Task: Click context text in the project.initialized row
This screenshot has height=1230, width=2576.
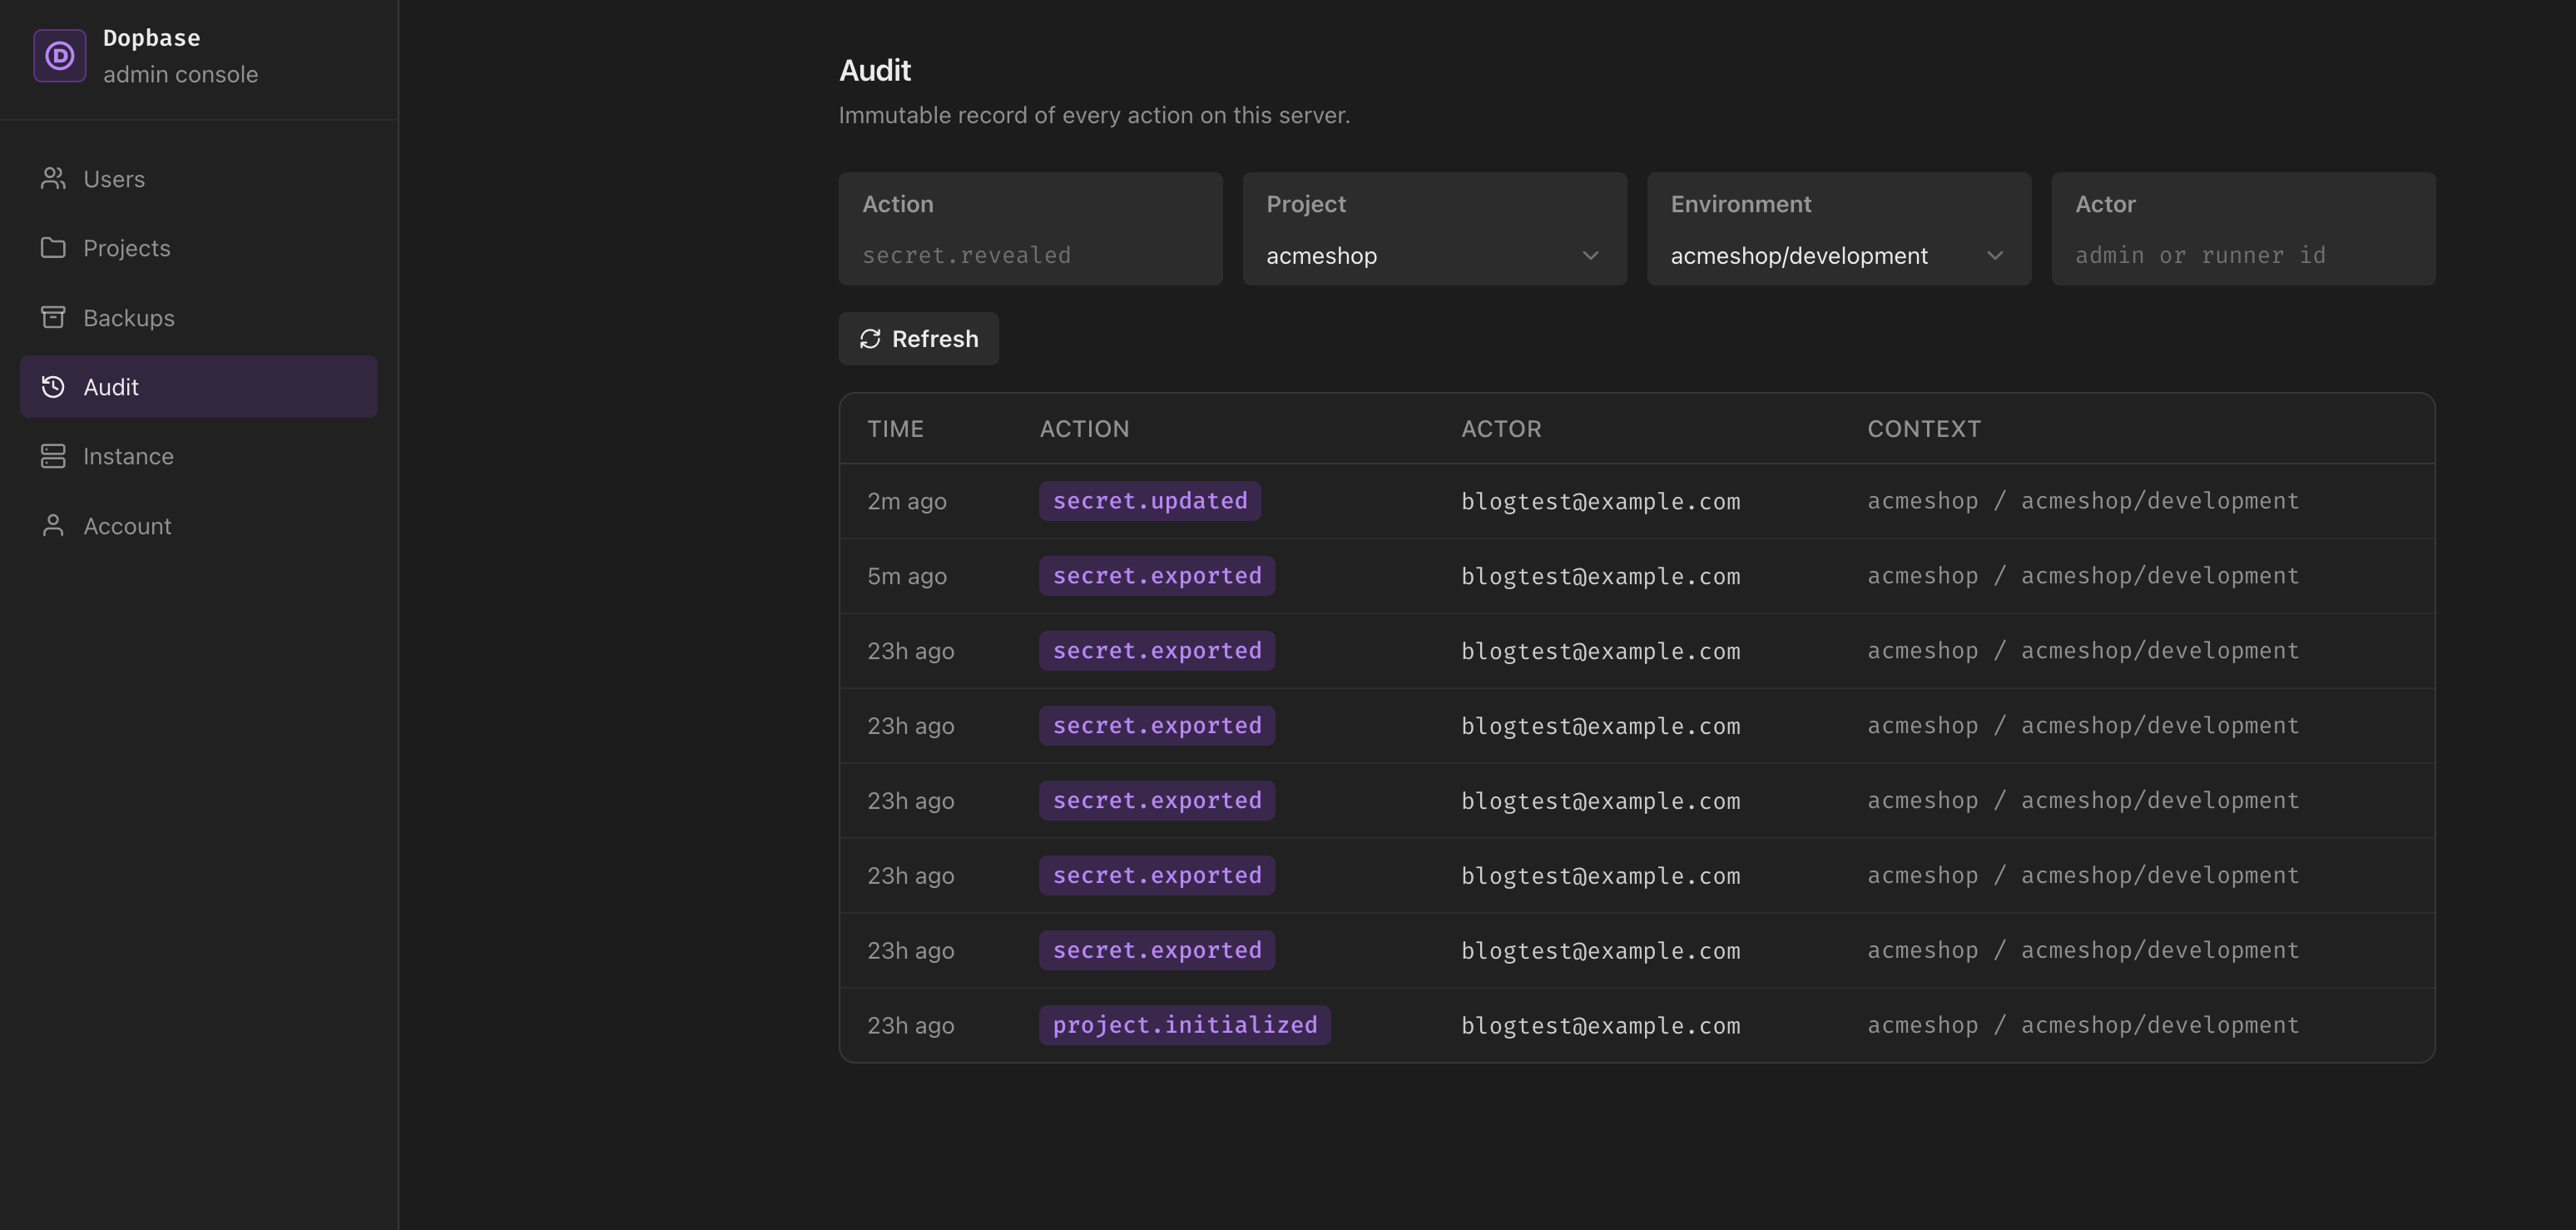Action: tap(2083, 1025)
